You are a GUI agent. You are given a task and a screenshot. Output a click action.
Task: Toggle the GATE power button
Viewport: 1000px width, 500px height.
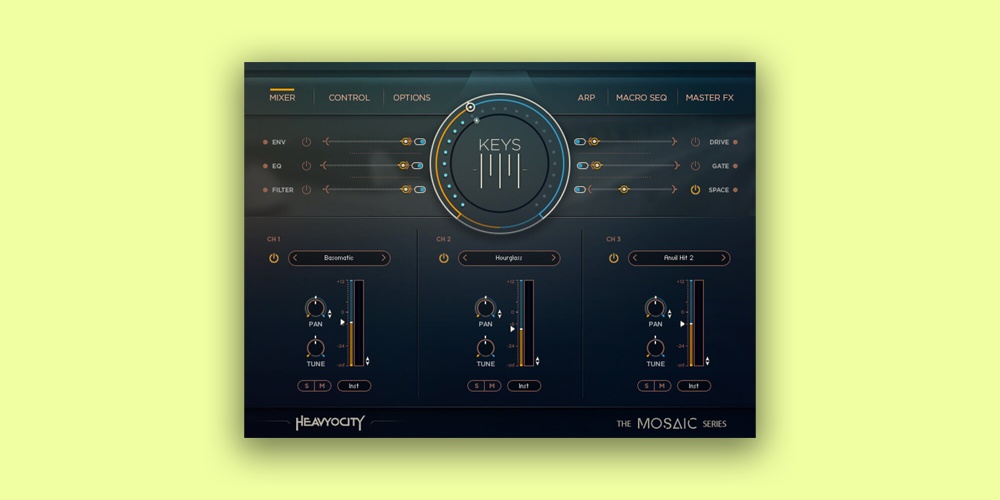pyautogui.click(x=695, y=166)
